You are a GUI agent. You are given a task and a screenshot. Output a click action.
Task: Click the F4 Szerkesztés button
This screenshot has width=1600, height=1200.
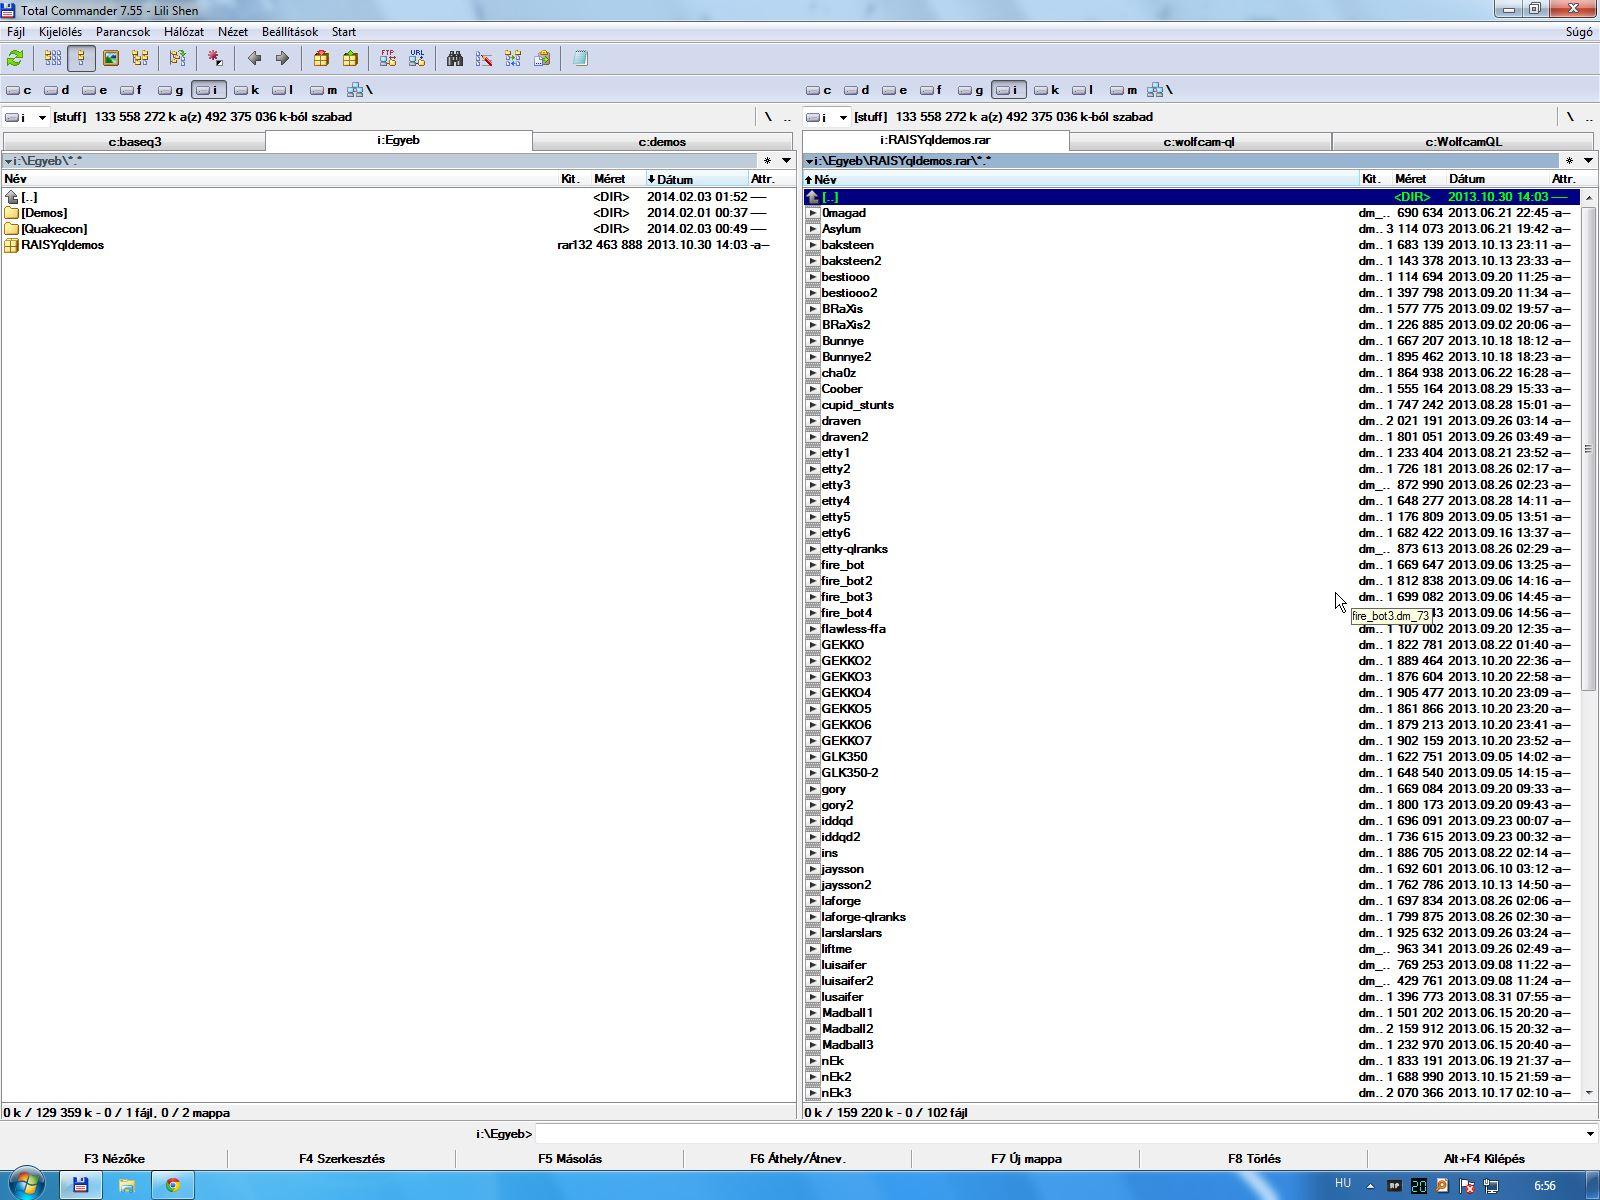tap(342, 1159)
